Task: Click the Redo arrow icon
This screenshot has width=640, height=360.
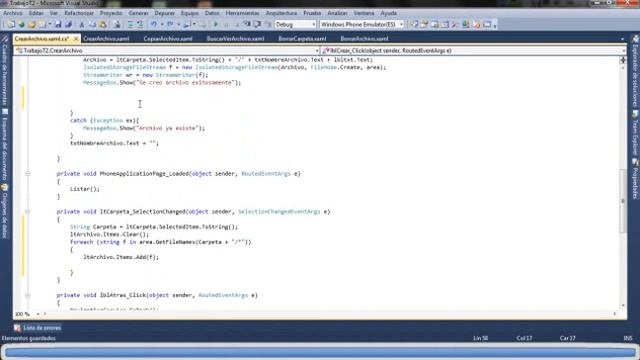Action: [x=171, y=24]
